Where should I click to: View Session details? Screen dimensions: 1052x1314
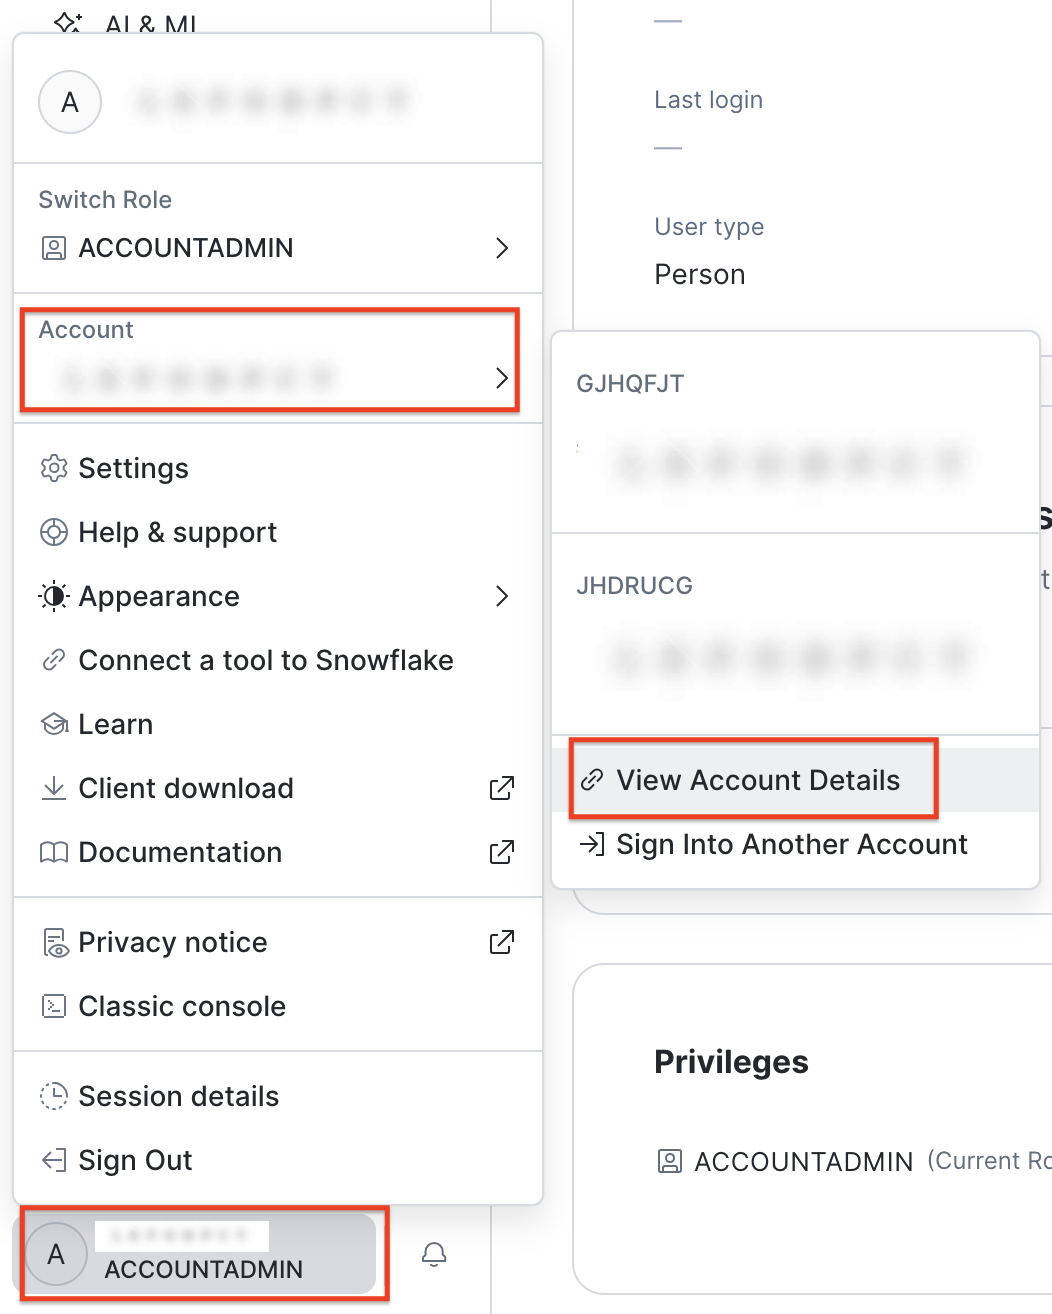point(278,1096)
